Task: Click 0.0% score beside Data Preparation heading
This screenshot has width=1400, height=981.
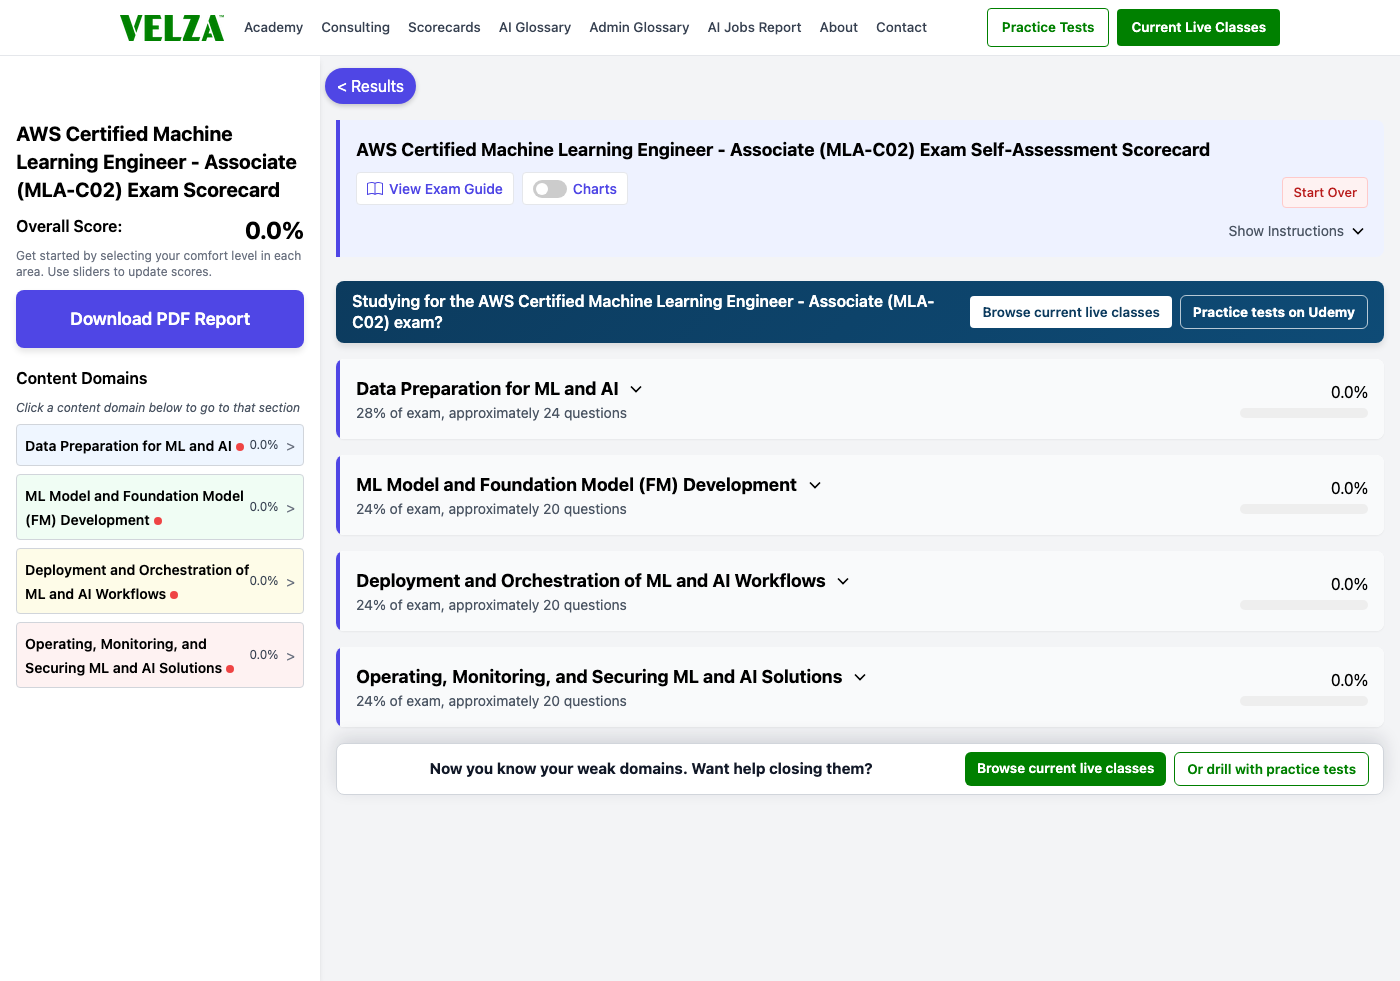Action: [x=1349, y=392]
